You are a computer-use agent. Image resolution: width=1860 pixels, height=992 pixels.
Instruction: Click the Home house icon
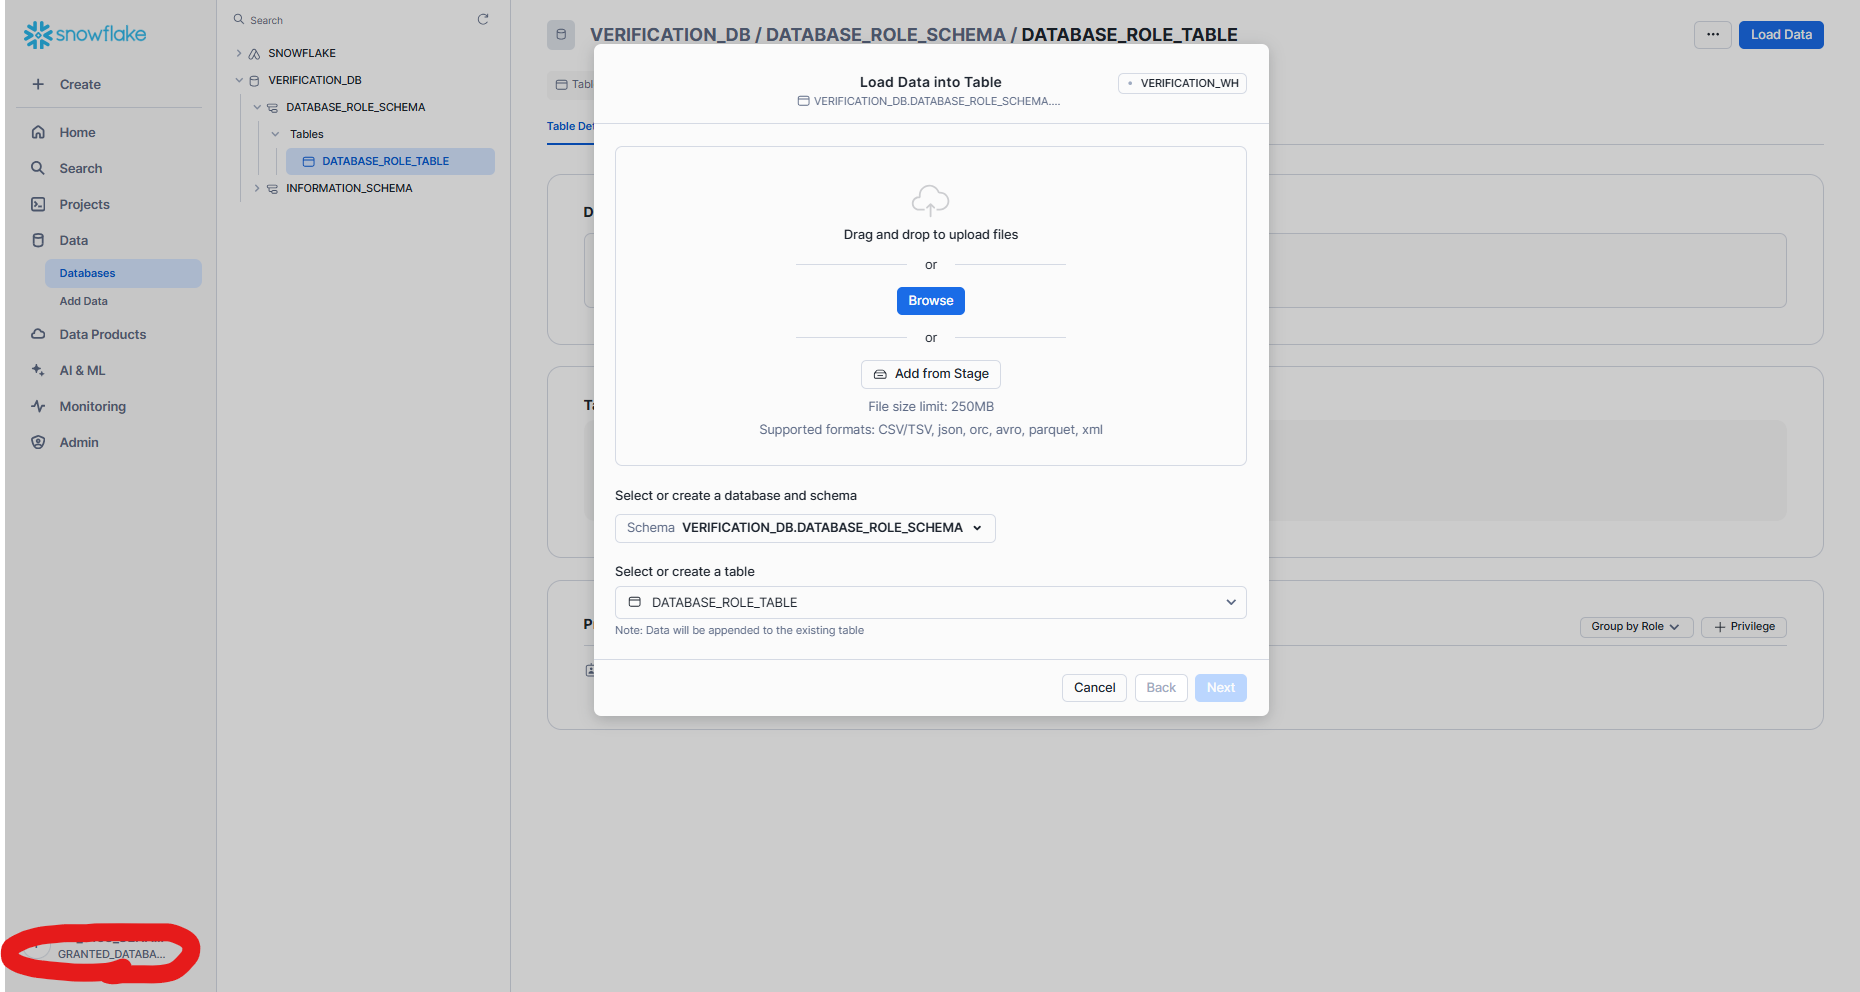click(x=38, y=132)
